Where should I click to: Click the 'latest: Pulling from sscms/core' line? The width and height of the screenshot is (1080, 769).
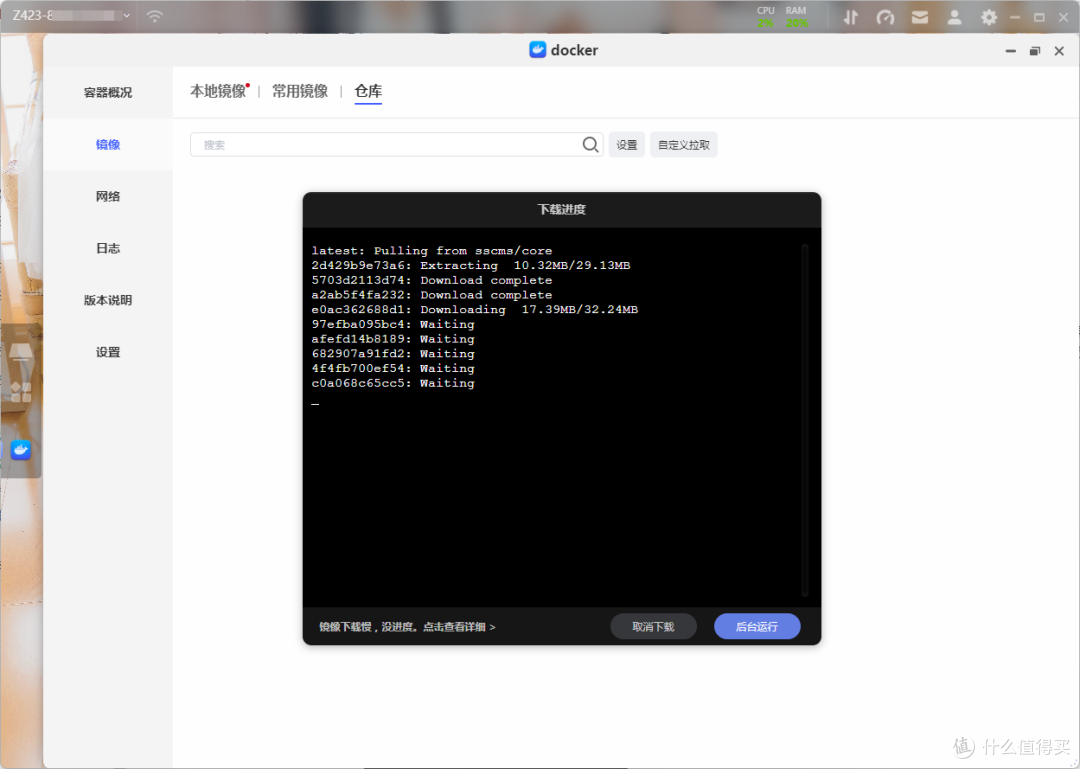431,251
